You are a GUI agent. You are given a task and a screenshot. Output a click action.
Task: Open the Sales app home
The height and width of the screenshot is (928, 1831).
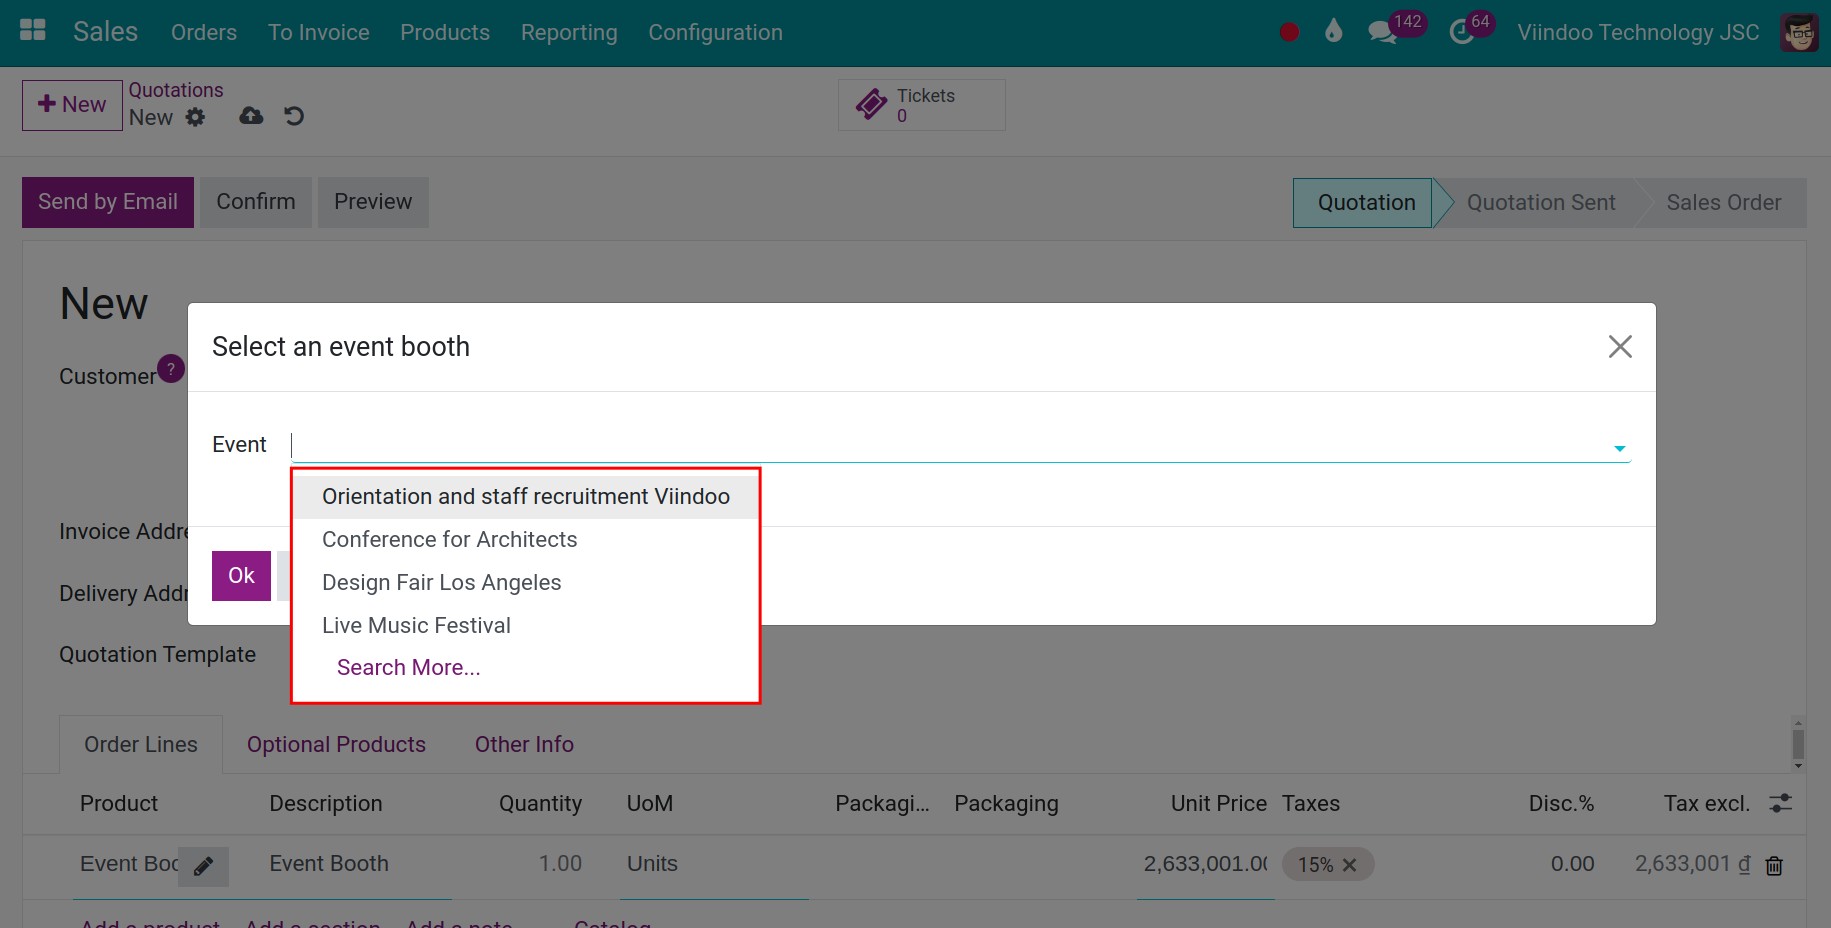pos(105,32)
